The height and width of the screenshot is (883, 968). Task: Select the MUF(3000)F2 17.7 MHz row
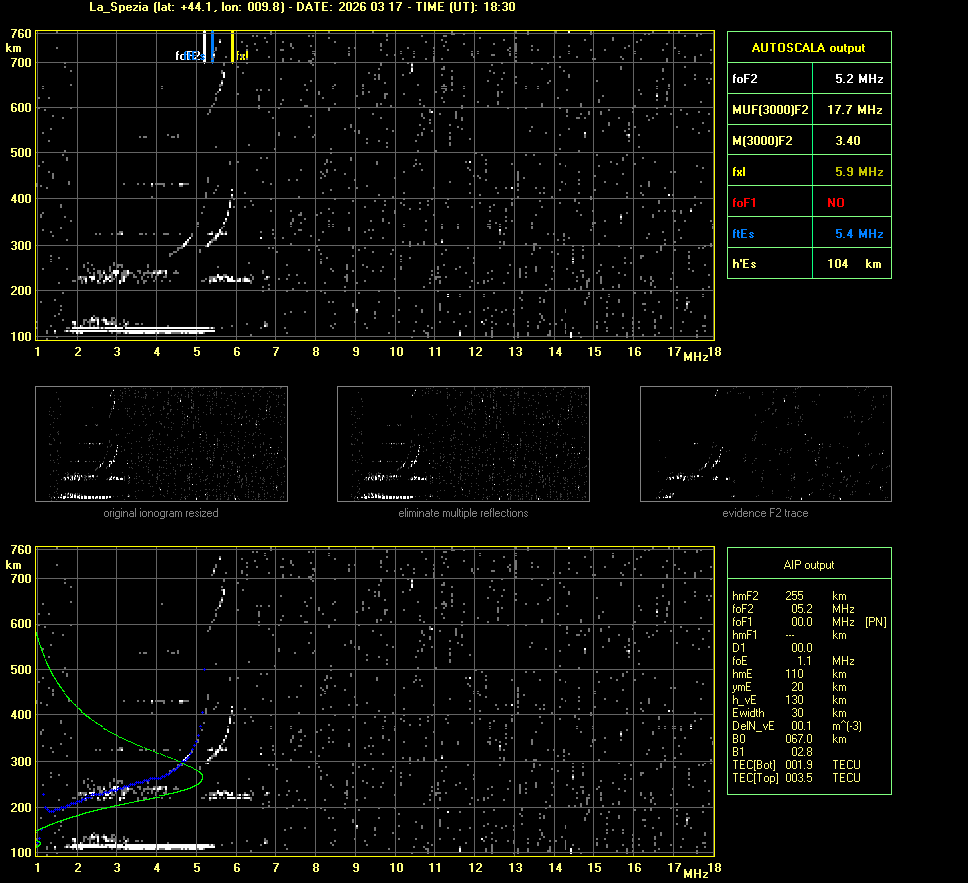[808, 109]
